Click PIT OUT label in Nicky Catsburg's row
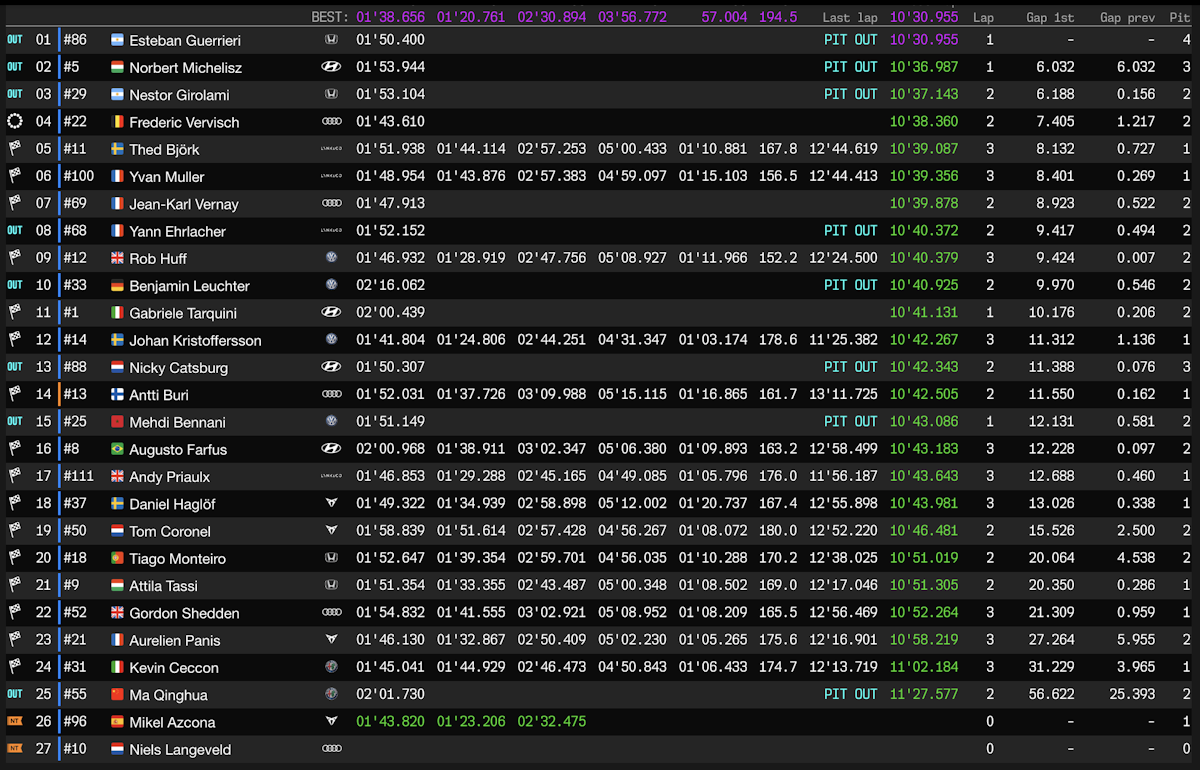The width and height of the screenshot is (1200, 770). coord(850,367)
